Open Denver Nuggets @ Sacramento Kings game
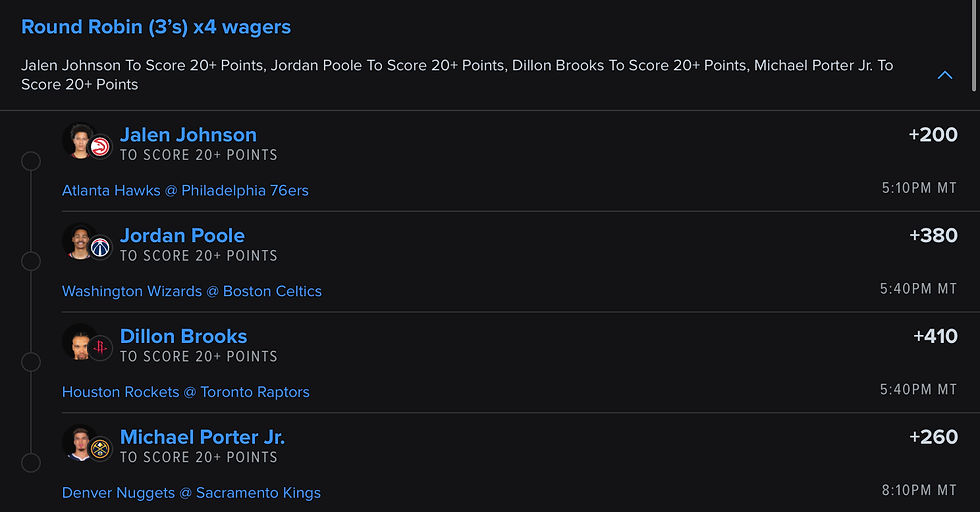The image size is (980, 512). (x=191, y=493)
